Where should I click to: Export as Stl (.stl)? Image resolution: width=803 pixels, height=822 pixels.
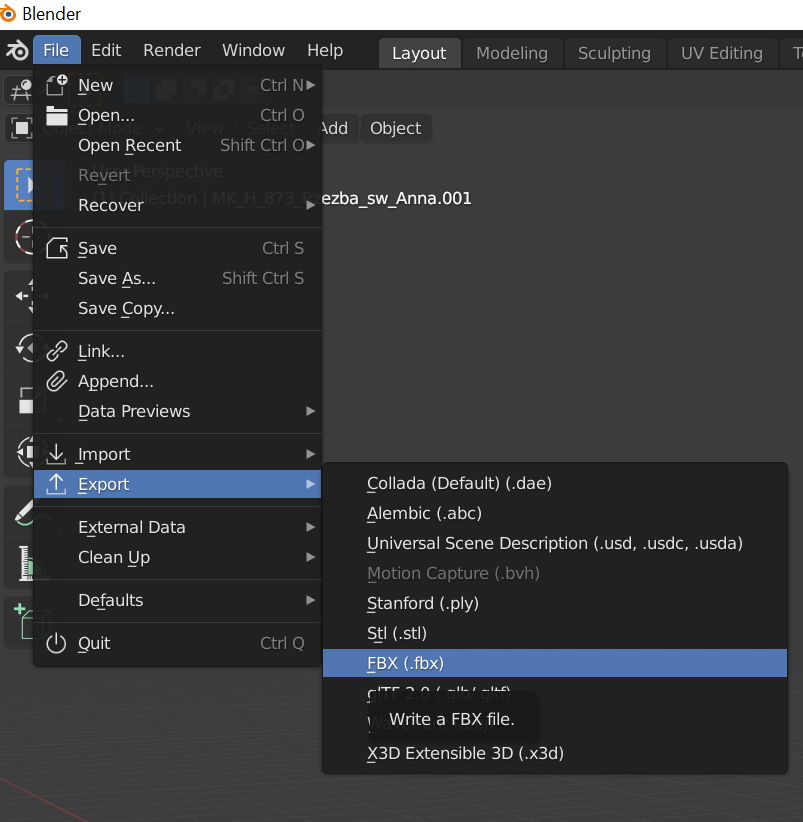click(x=555, y=633)
